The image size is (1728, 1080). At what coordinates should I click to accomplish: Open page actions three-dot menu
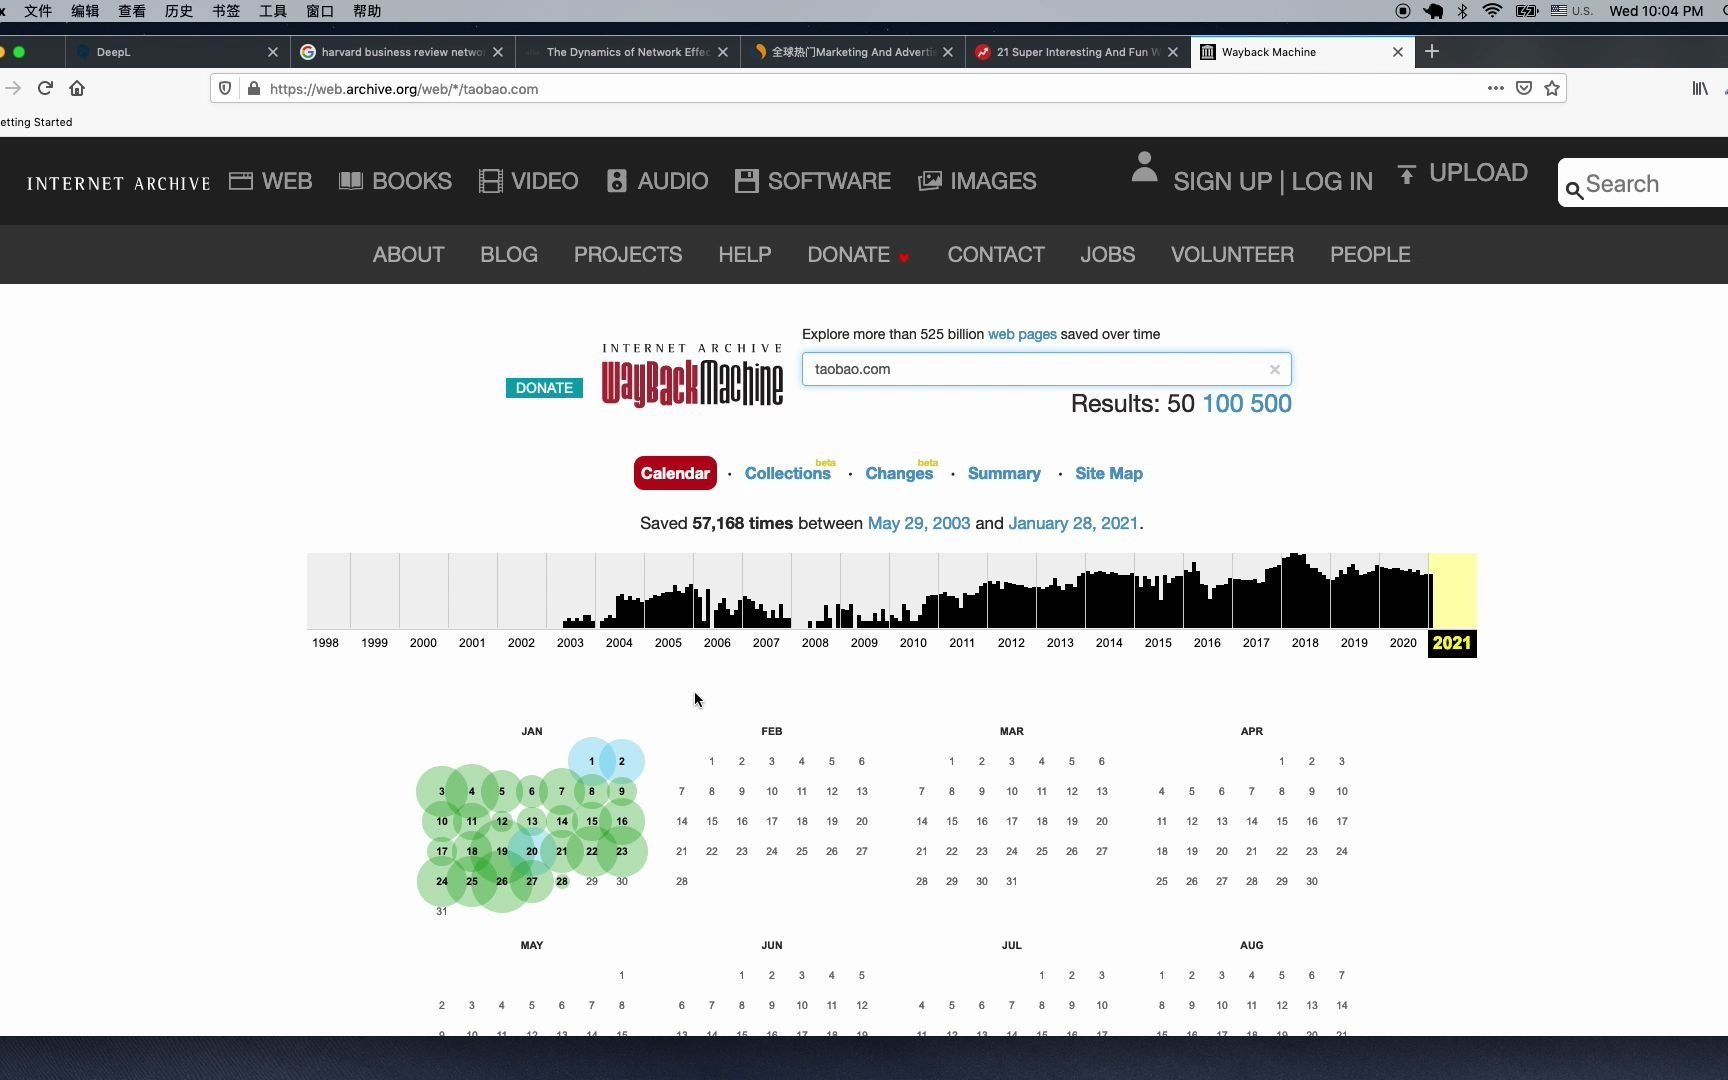tap(1495, 88)
